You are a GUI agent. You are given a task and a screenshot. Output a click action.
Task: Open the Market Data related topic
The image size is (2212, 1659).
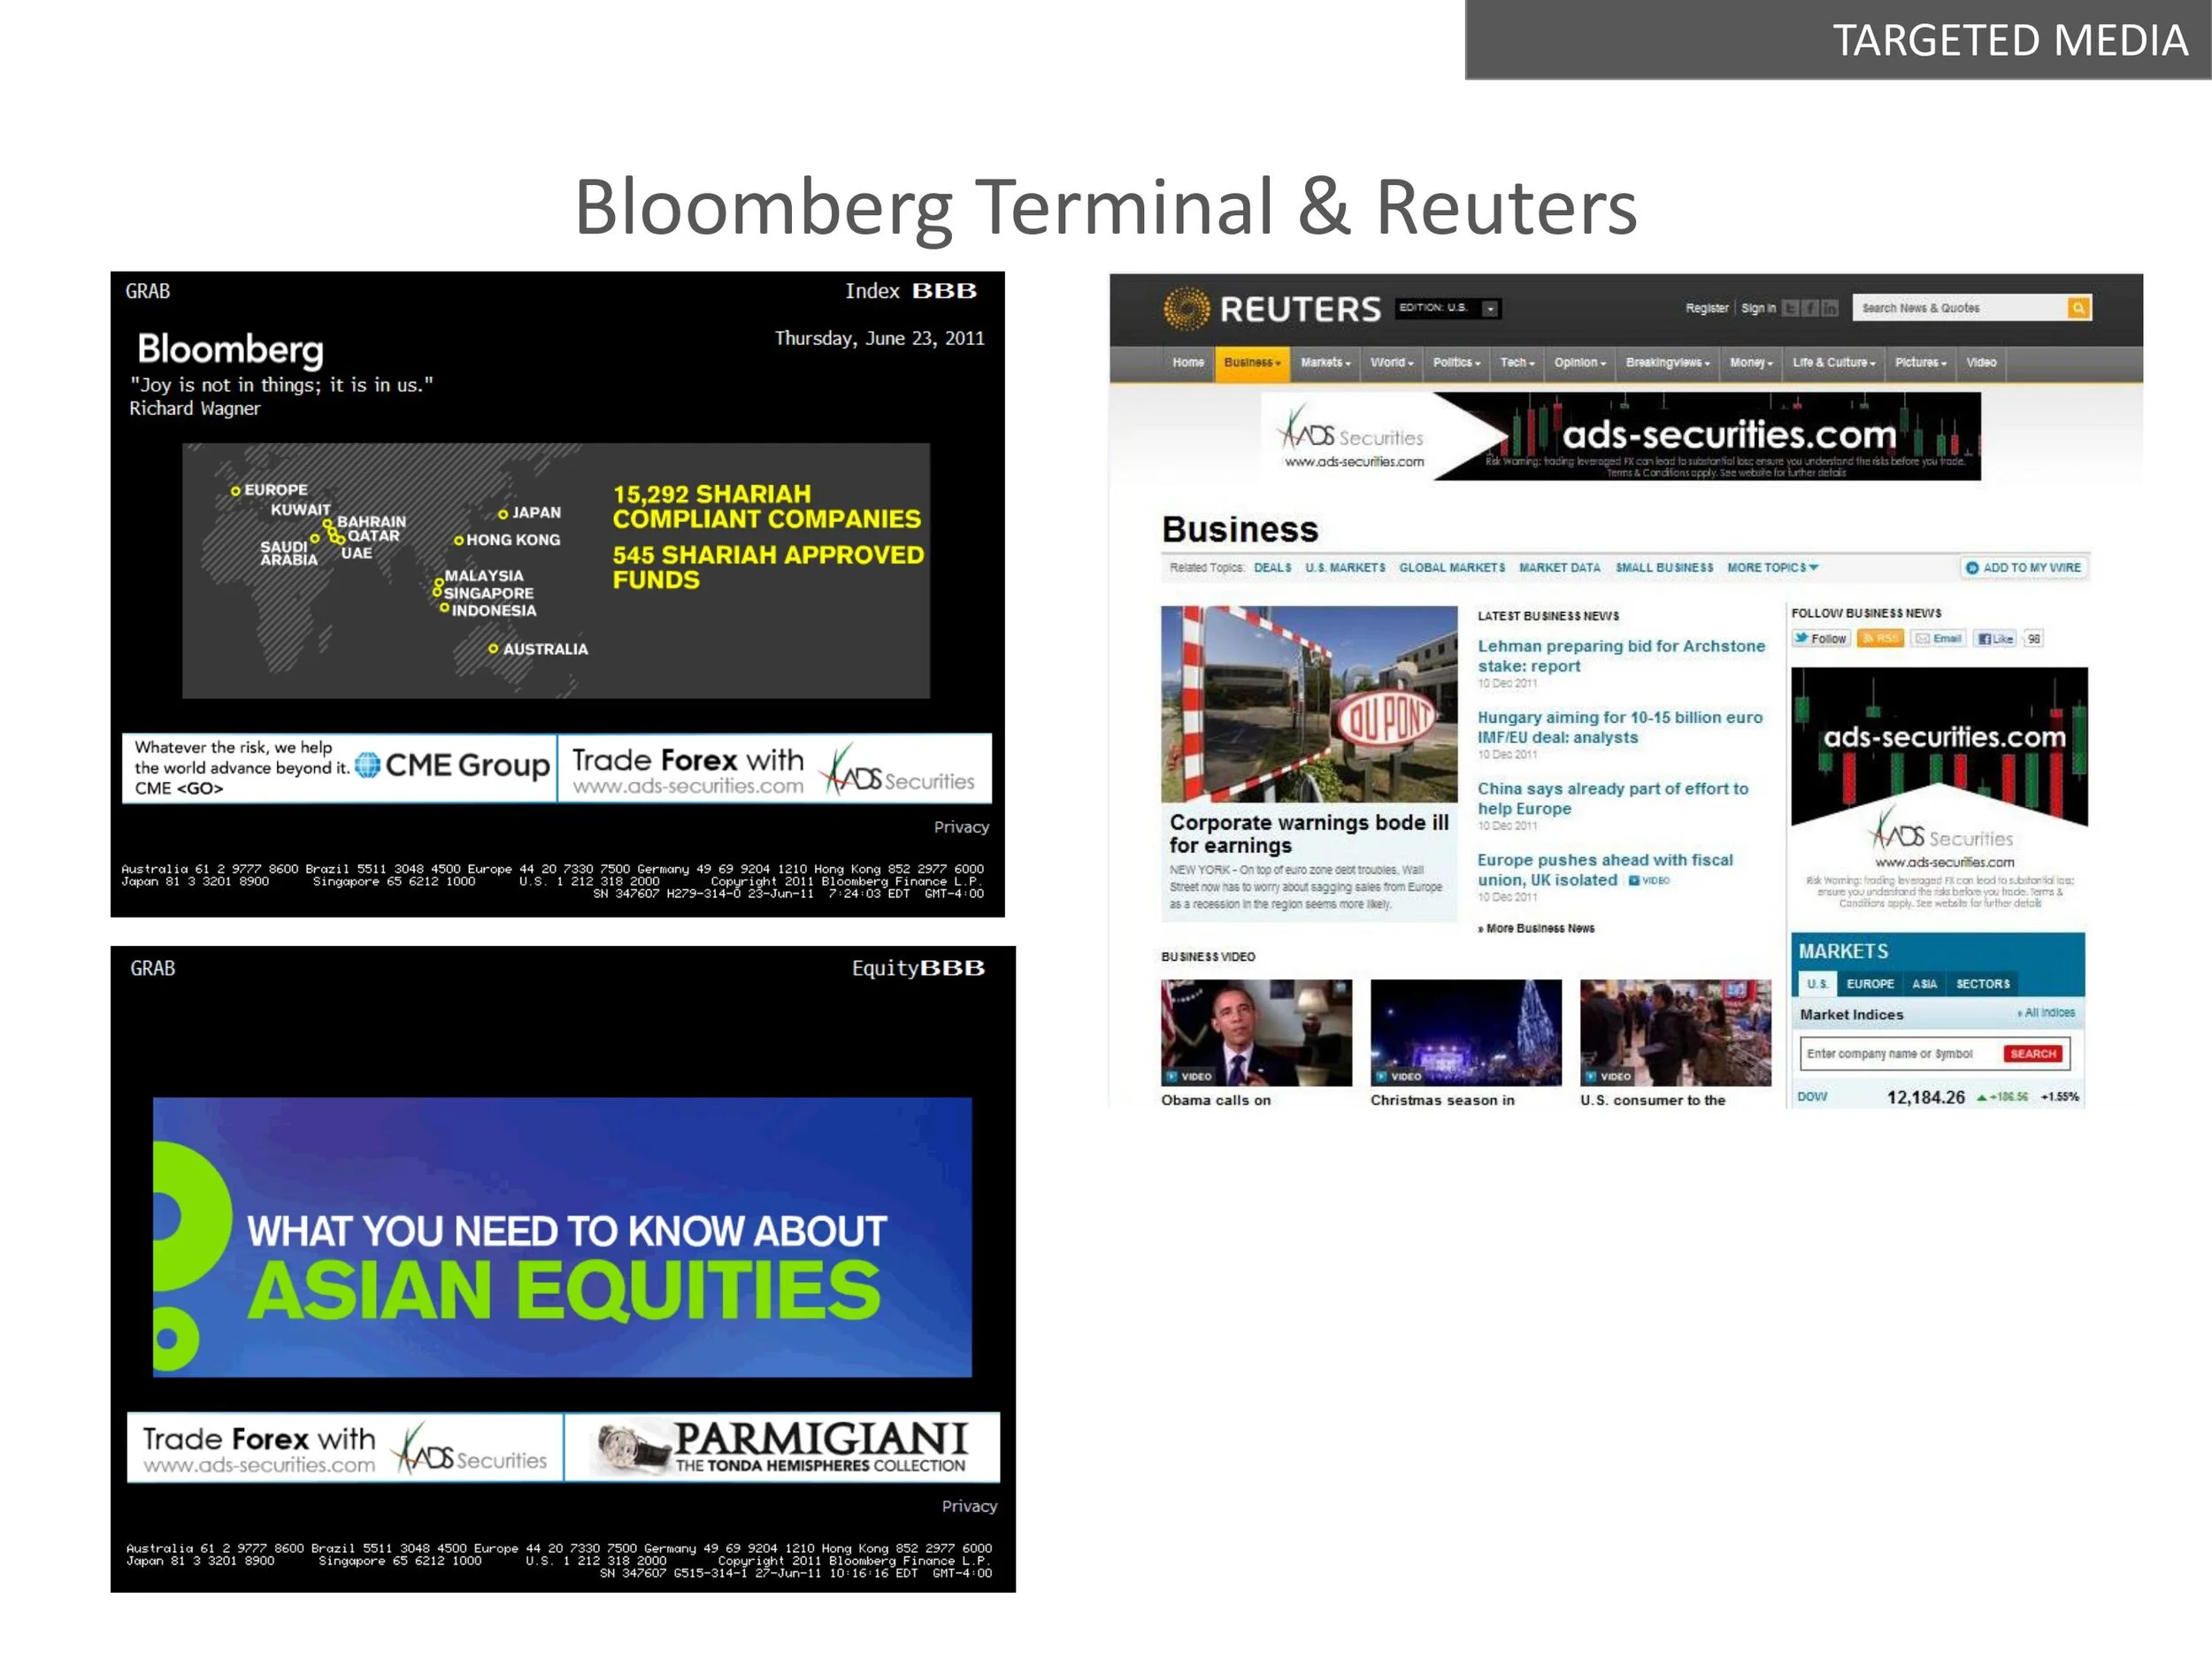(x=1560, y=568)
